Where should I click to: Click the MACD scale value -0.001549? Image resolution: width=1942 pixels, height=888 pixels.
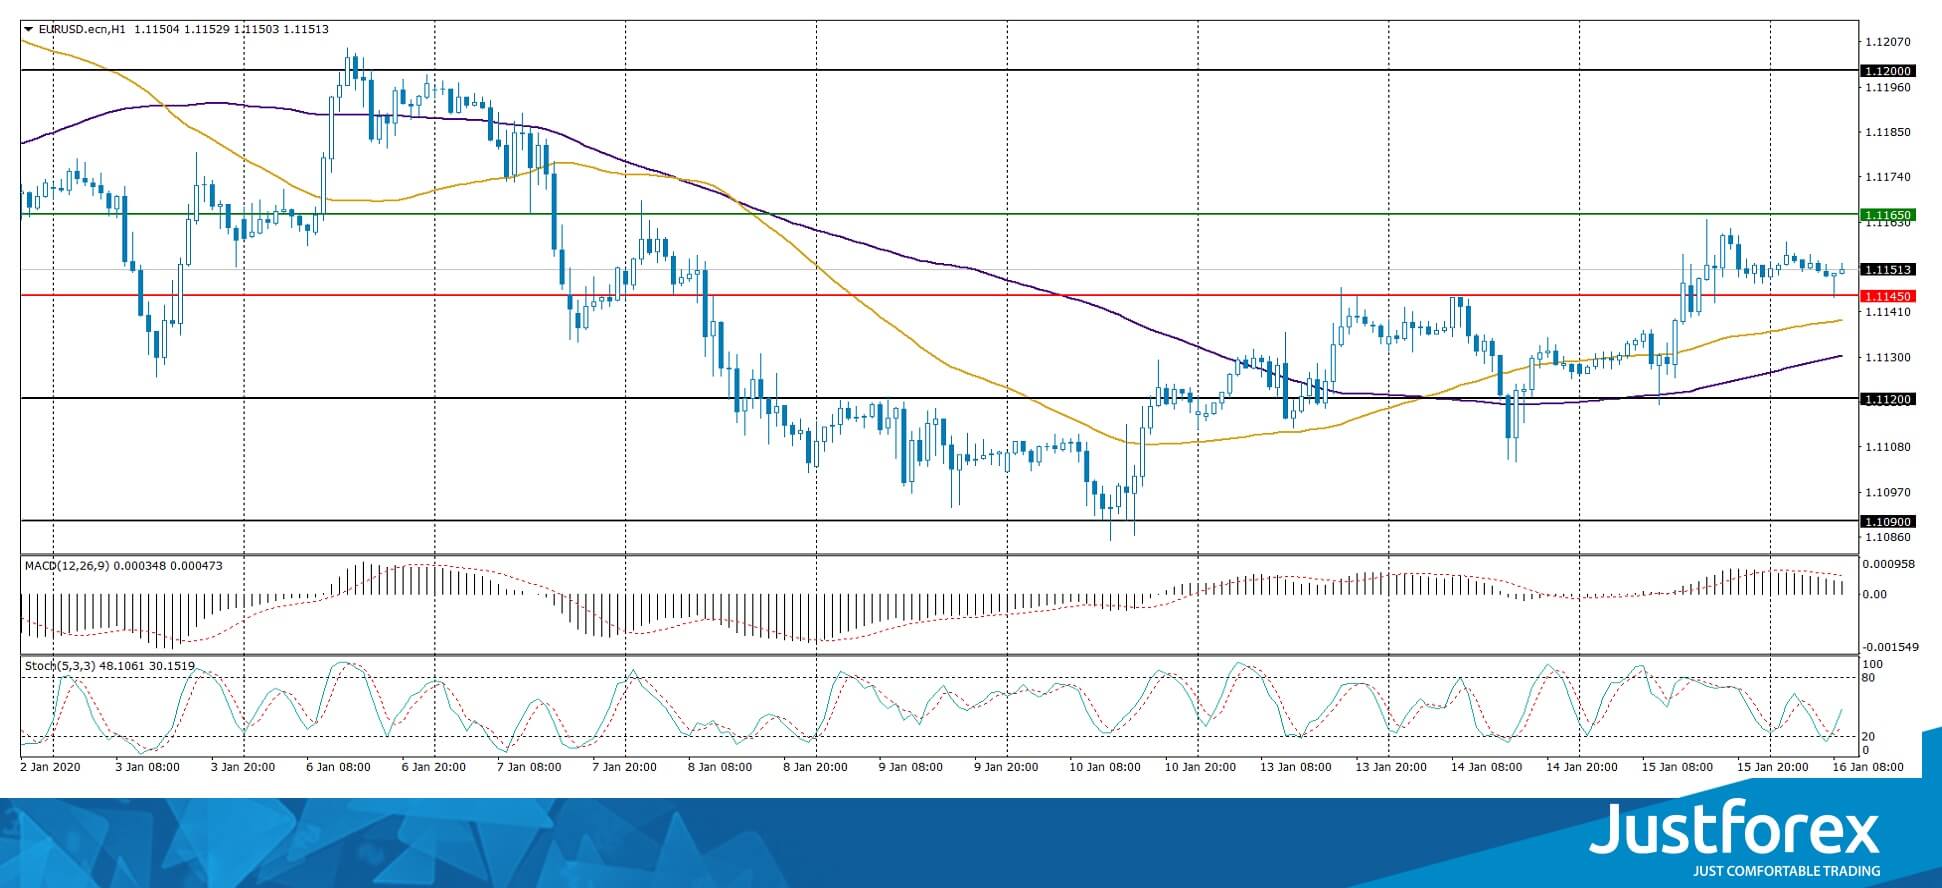[1892, 647]
